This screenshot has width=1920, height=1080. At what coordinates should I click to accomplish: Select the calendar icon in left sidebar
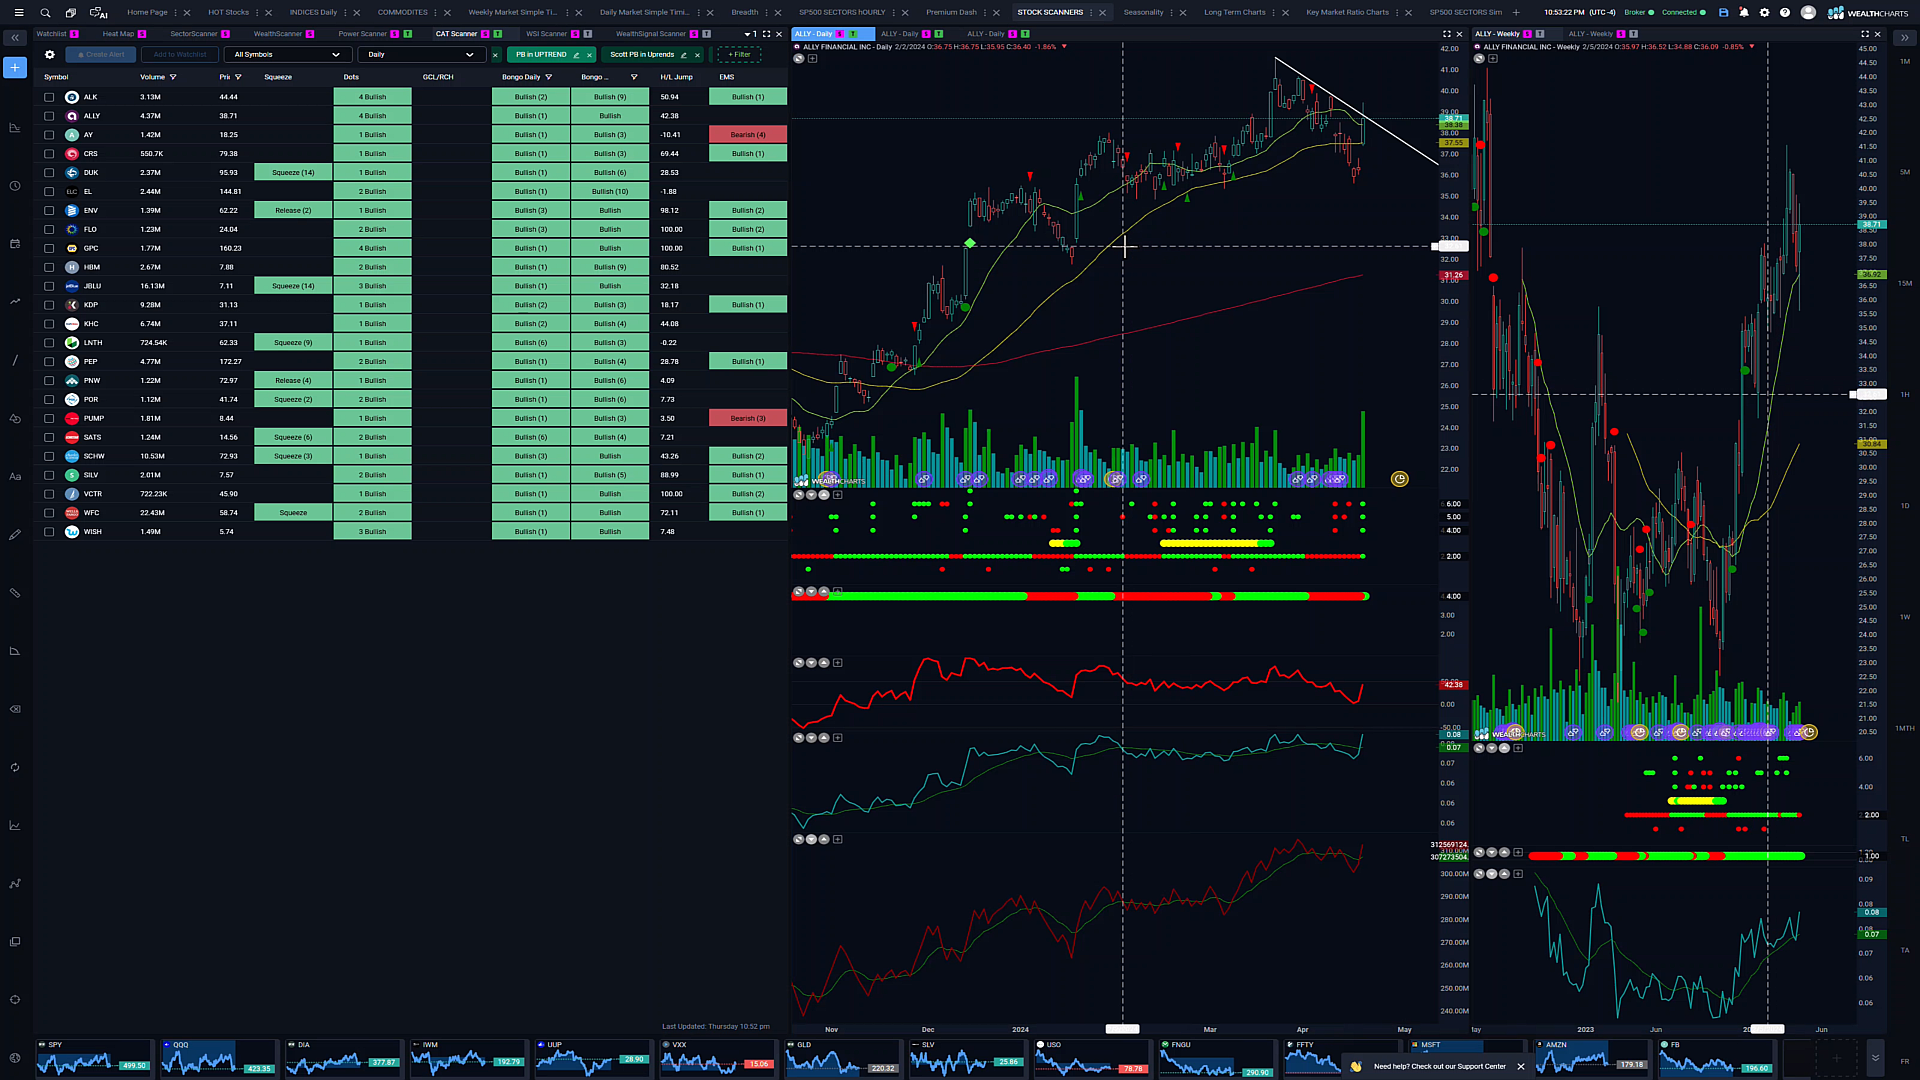(x=15, y=244)
